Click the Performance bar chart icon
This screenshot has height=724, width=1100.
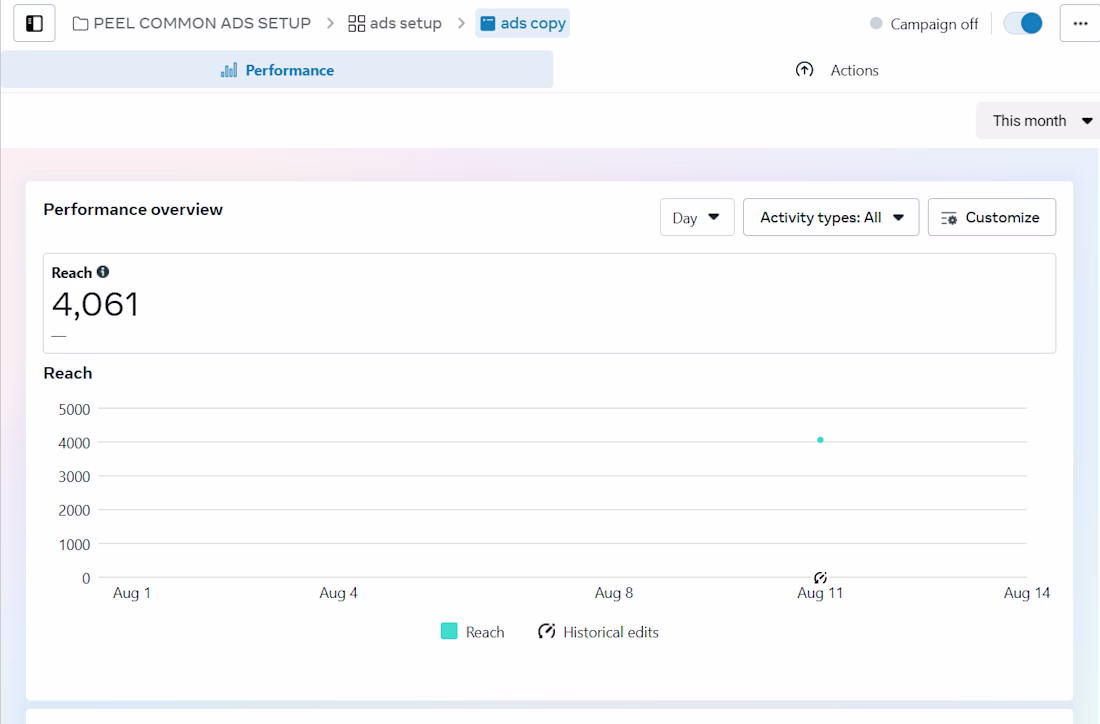coord(229,70)
